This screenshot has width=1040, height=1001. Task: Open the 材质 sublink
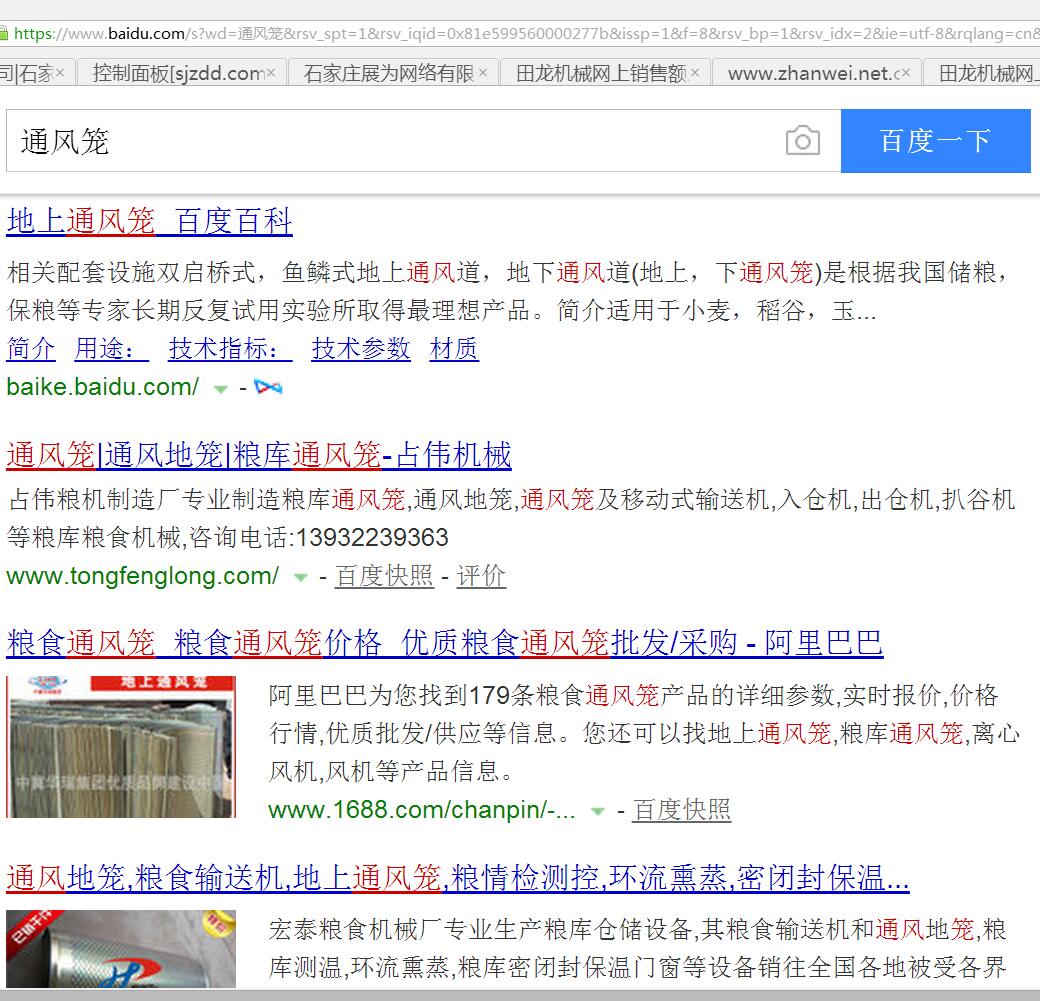coord(454,348)
